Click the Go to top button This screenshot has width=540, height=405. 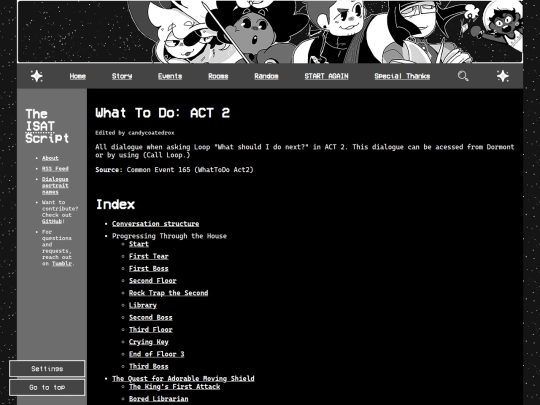[x=47, y=387]
